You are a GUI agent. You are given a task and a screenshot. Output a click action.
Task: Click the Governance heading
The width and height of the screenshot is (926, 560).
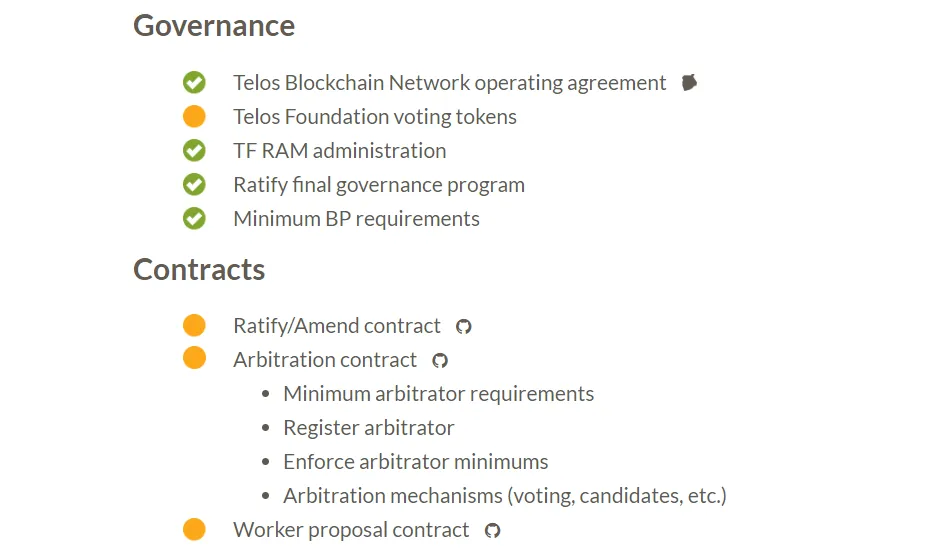(214, 26)
